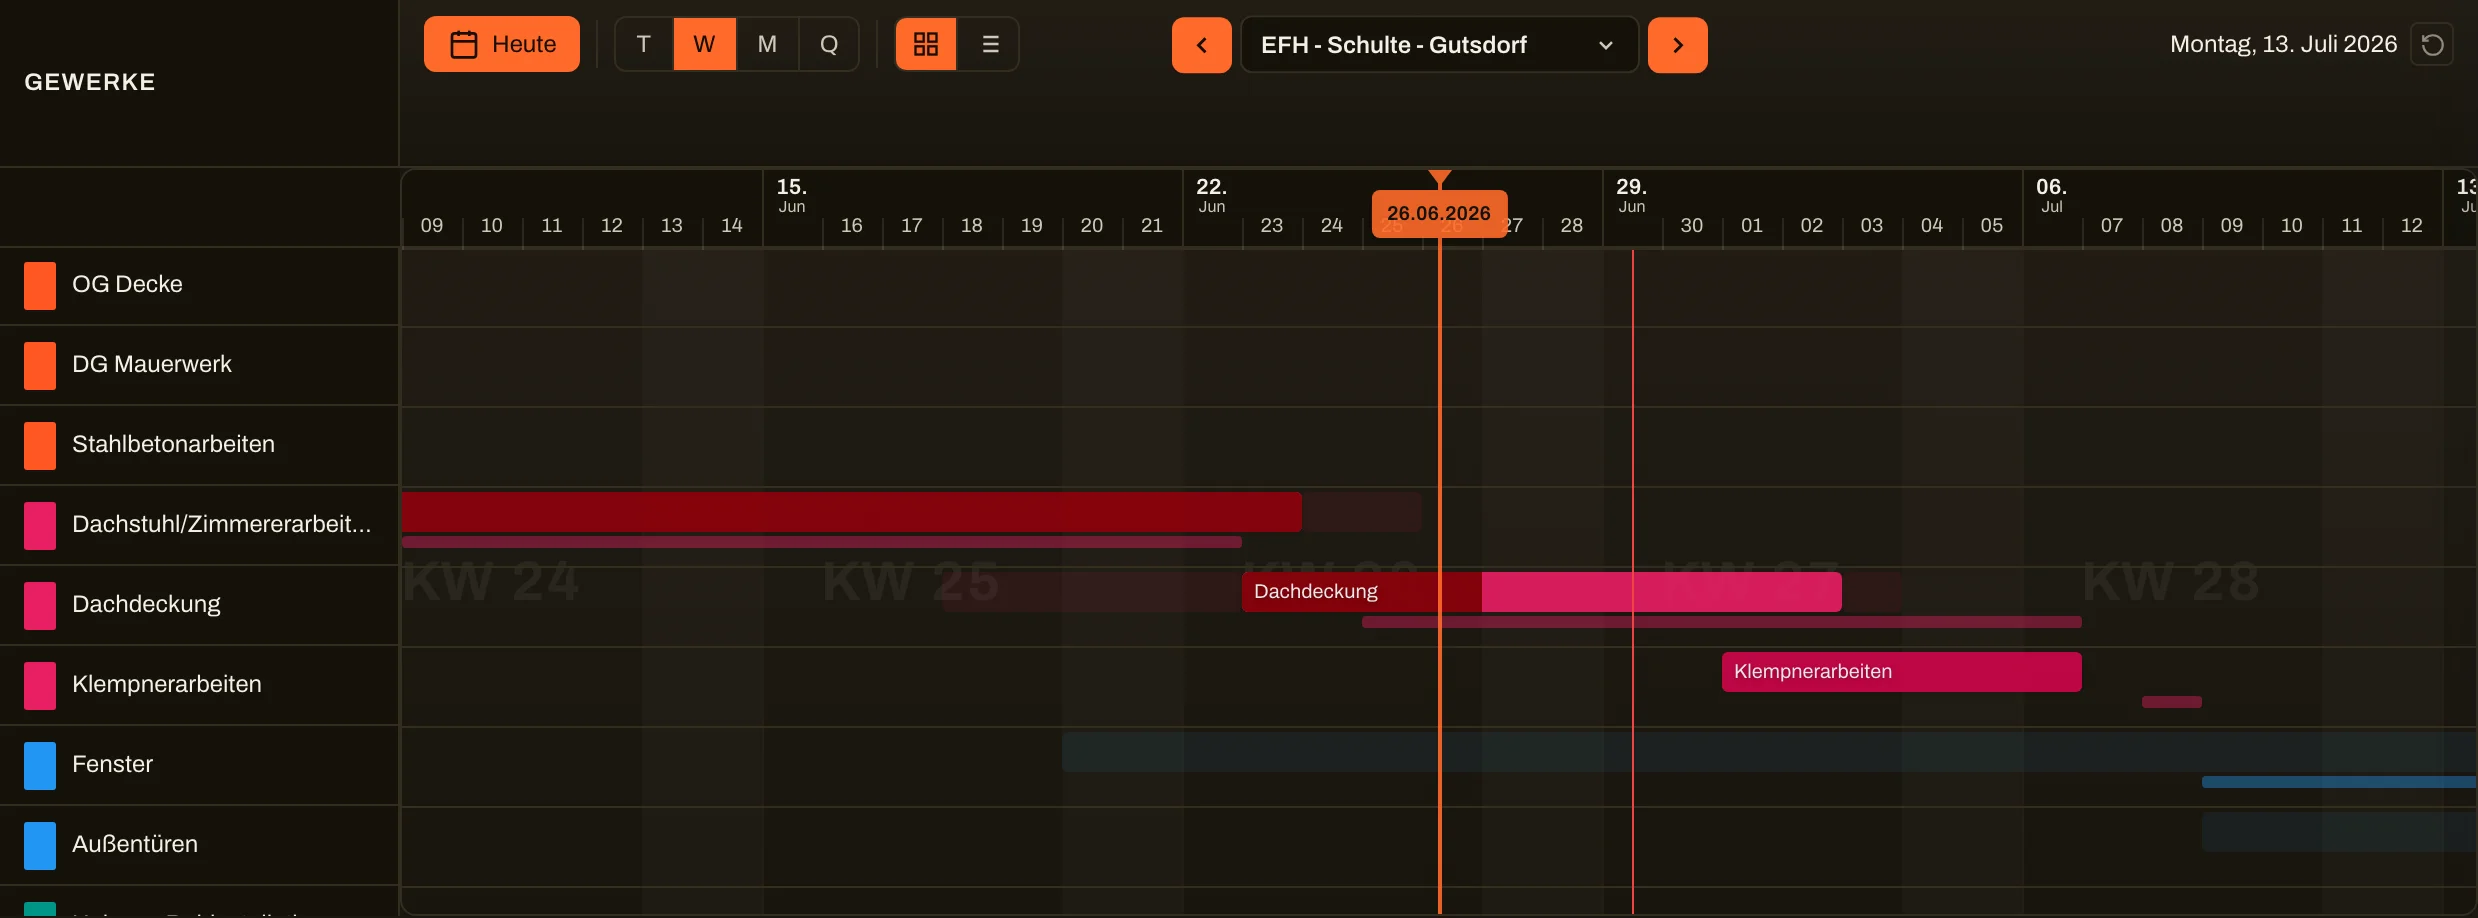Click the 26.06.2026 timeline marker

pyautogui.click(x=1439, y=213)
